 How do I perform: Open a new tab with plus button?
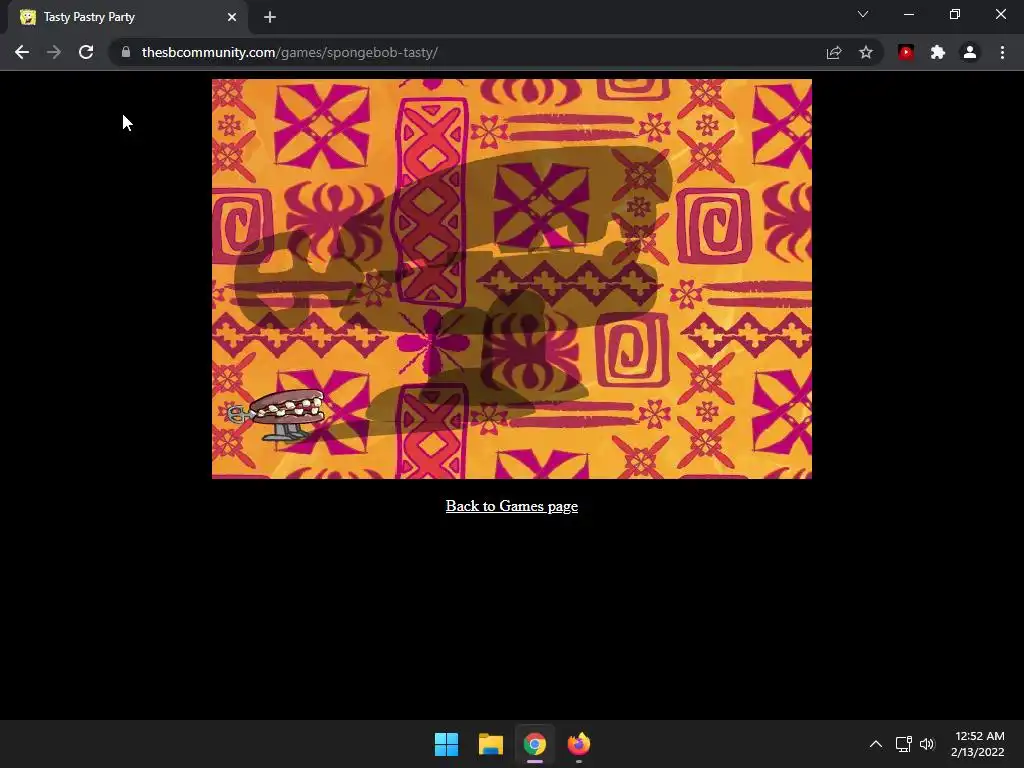(270, 17)
